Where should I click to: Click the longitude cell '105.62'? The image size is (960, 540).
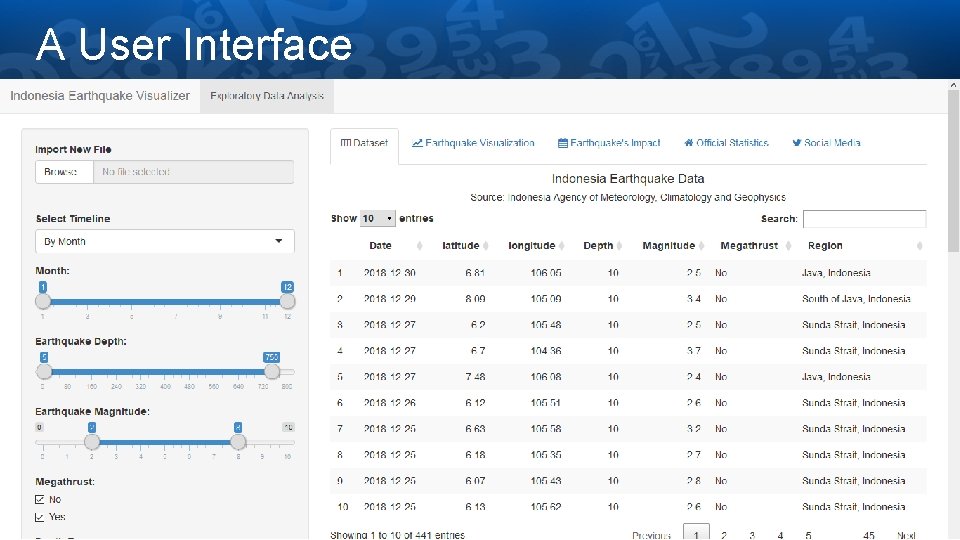click(x=546, y=507)
